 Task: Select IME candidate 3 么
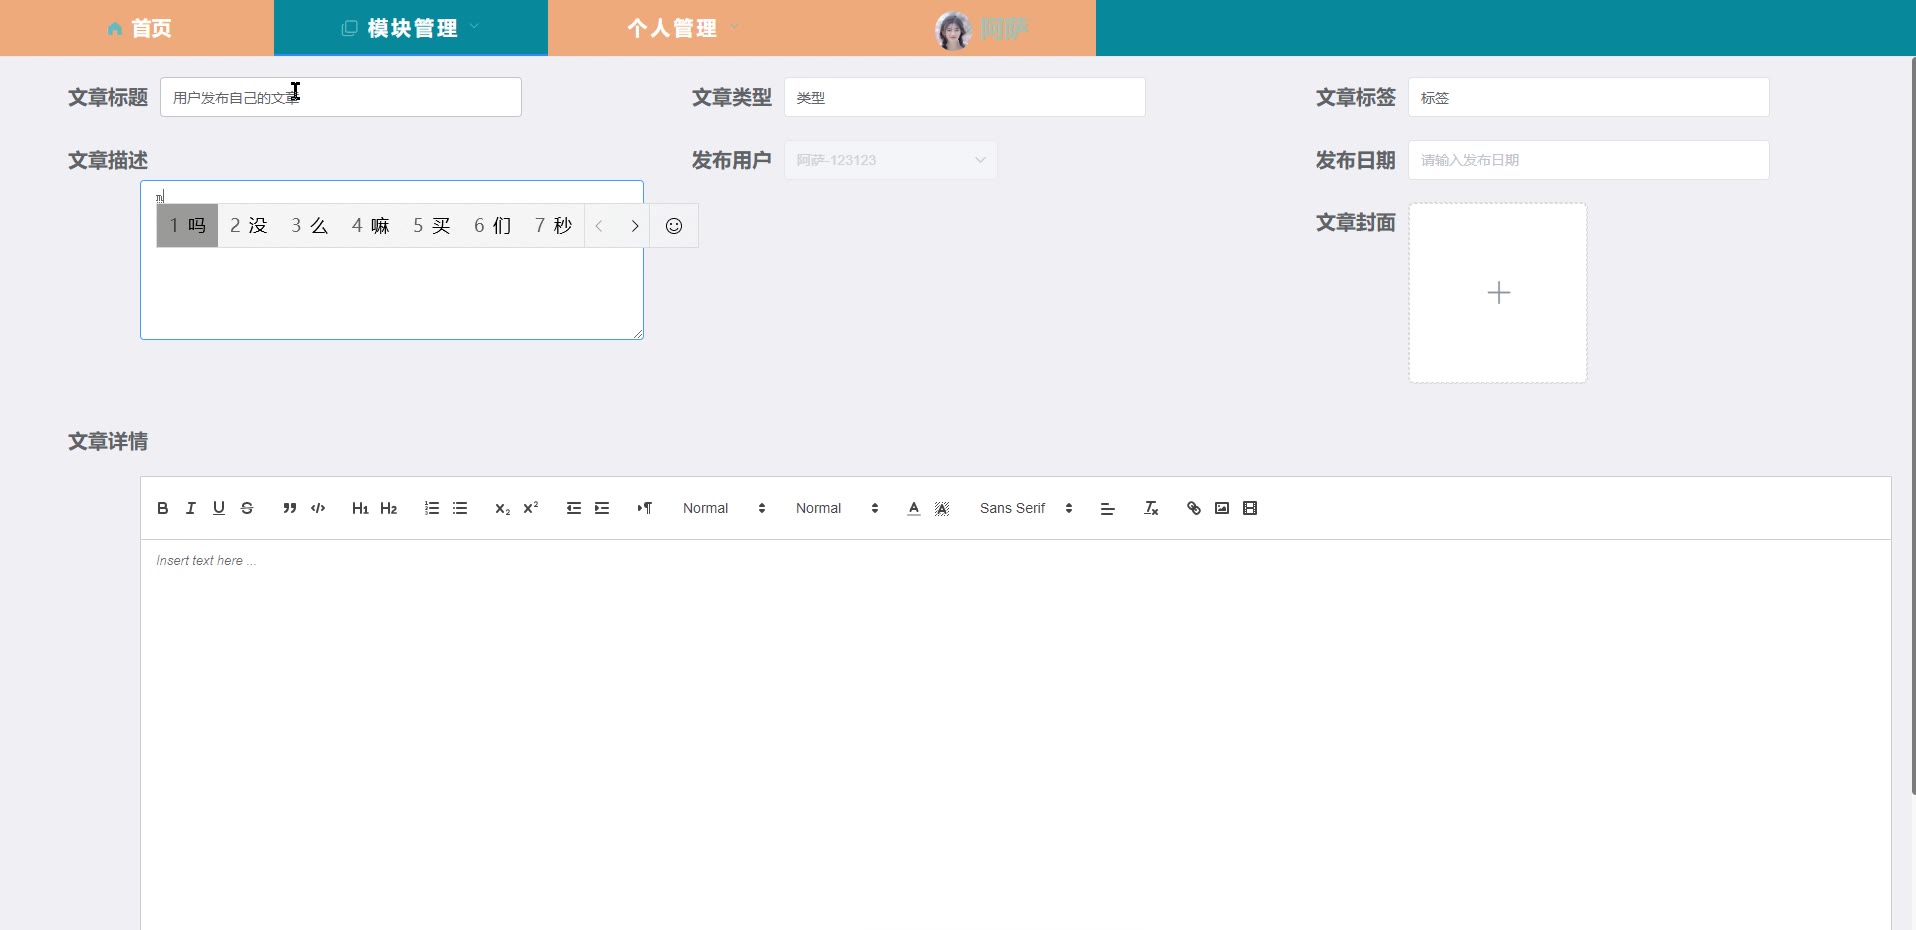310,226
